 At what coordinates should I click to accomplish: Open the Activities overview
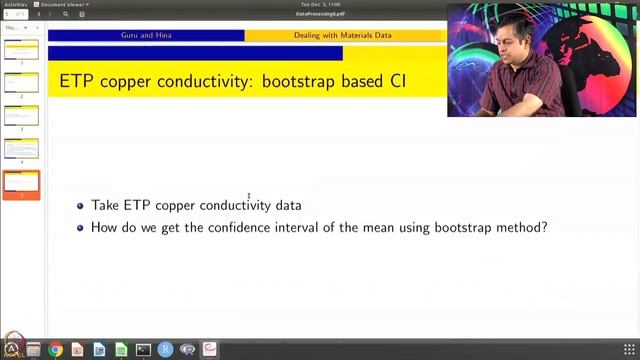pyautogui.click(x=16, y=4)
